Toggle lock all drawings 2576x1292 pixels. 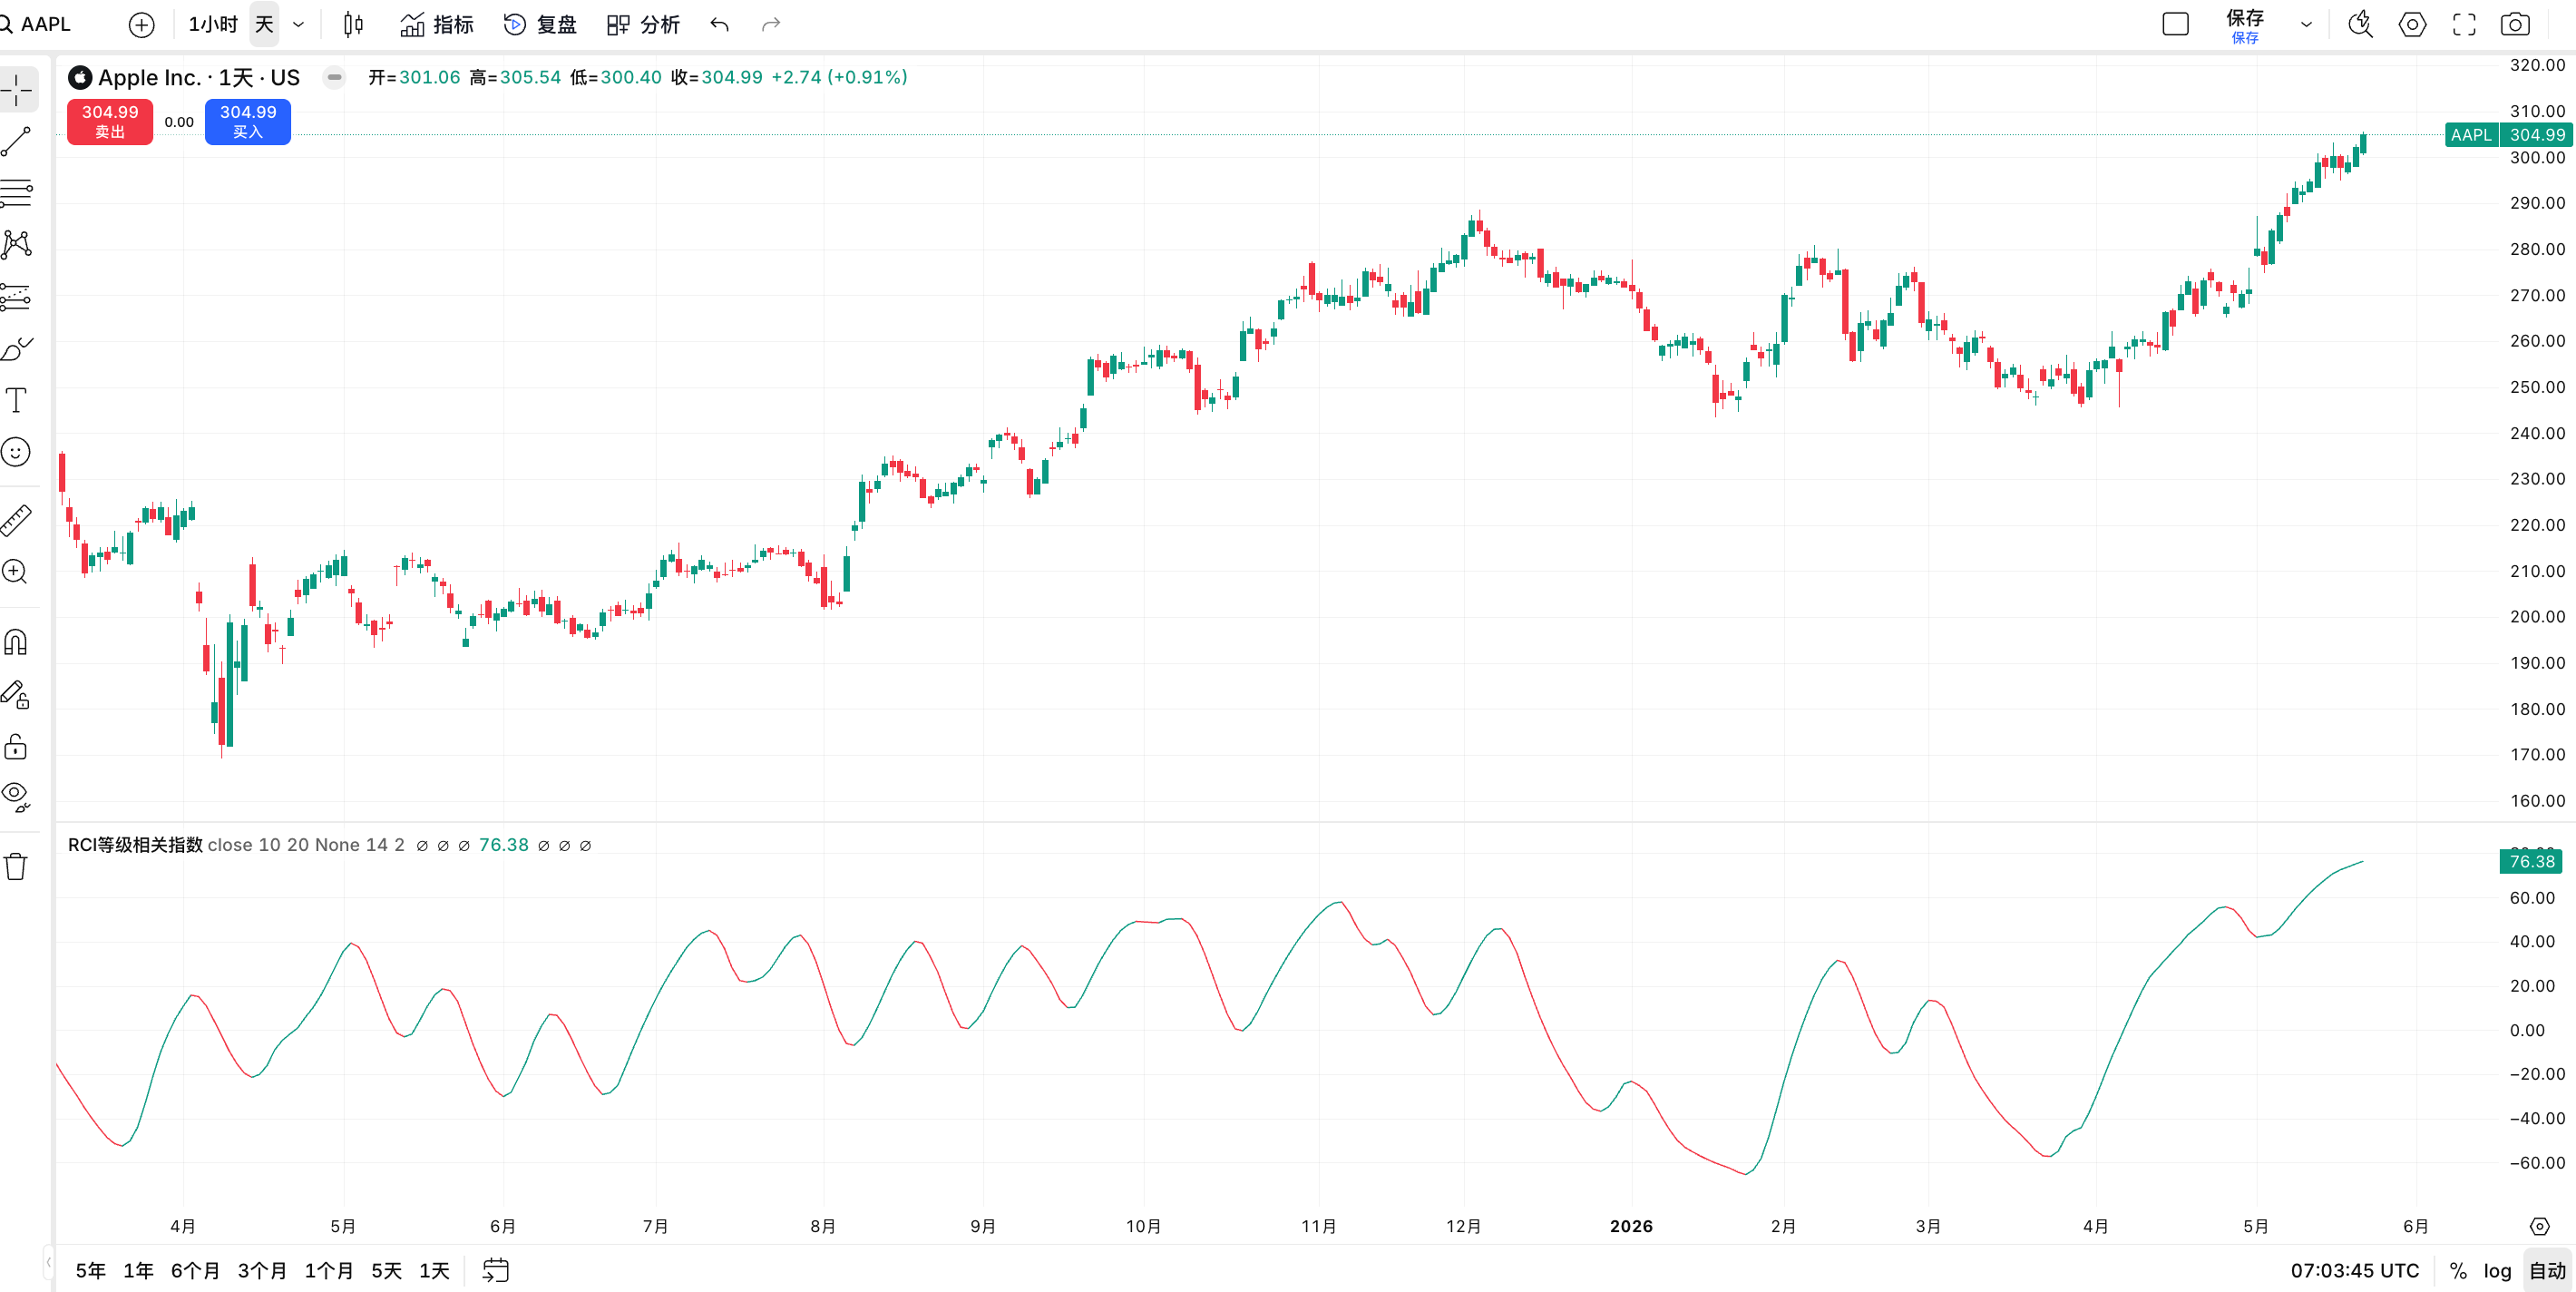pyautogui.click(x=16, y=746)
